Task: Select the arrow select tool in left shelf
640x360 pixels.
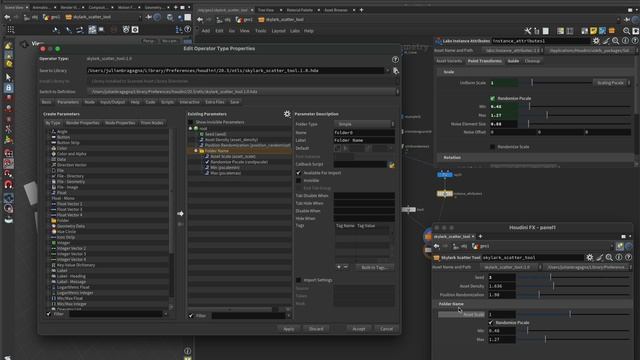Action: point(8,77)
